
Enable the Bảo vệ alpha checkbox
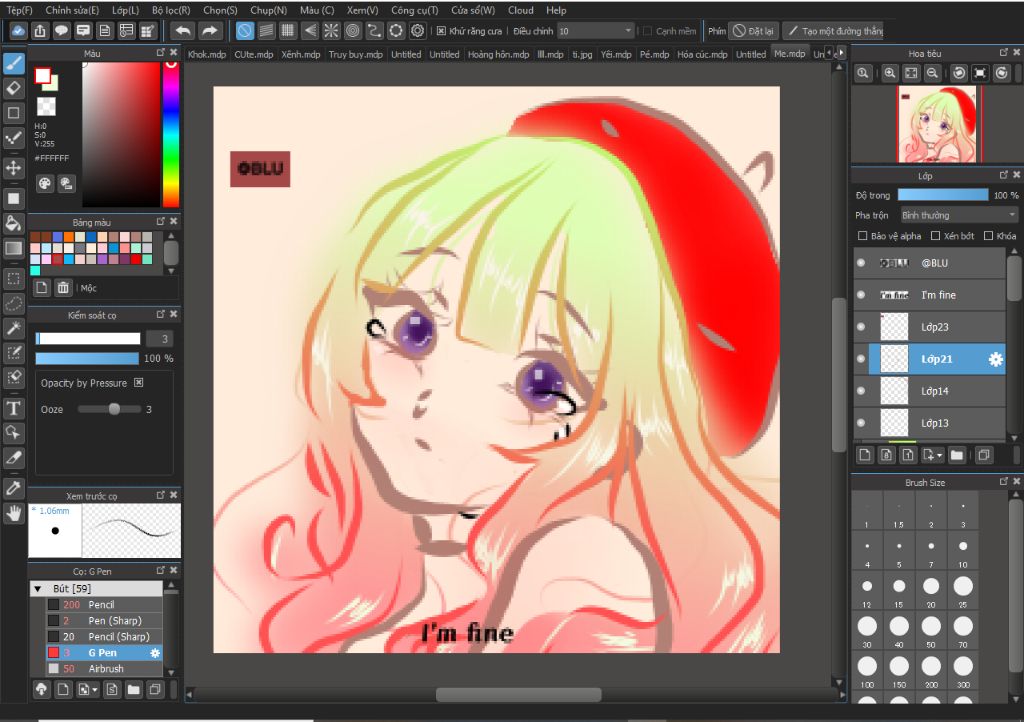[863, 236]
